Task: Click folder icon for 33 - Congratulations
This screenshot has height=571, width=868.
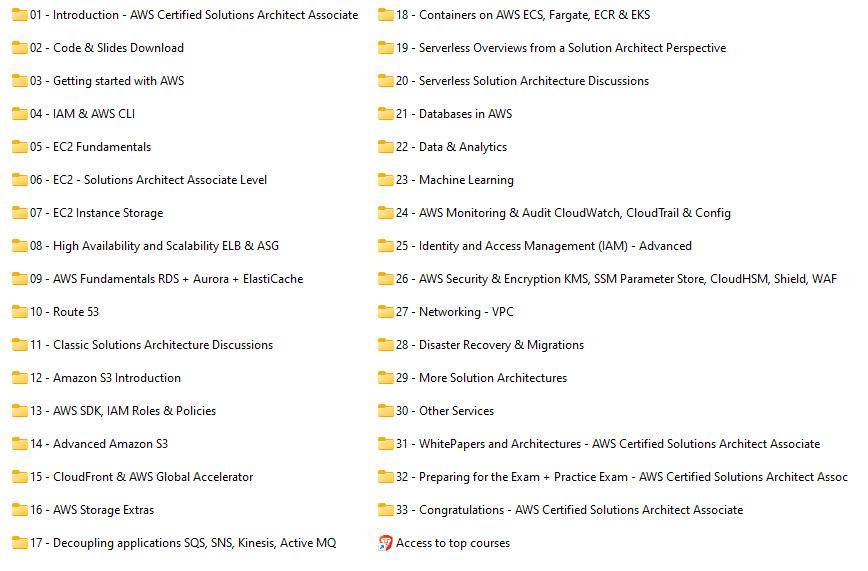Action: [385, 510]
